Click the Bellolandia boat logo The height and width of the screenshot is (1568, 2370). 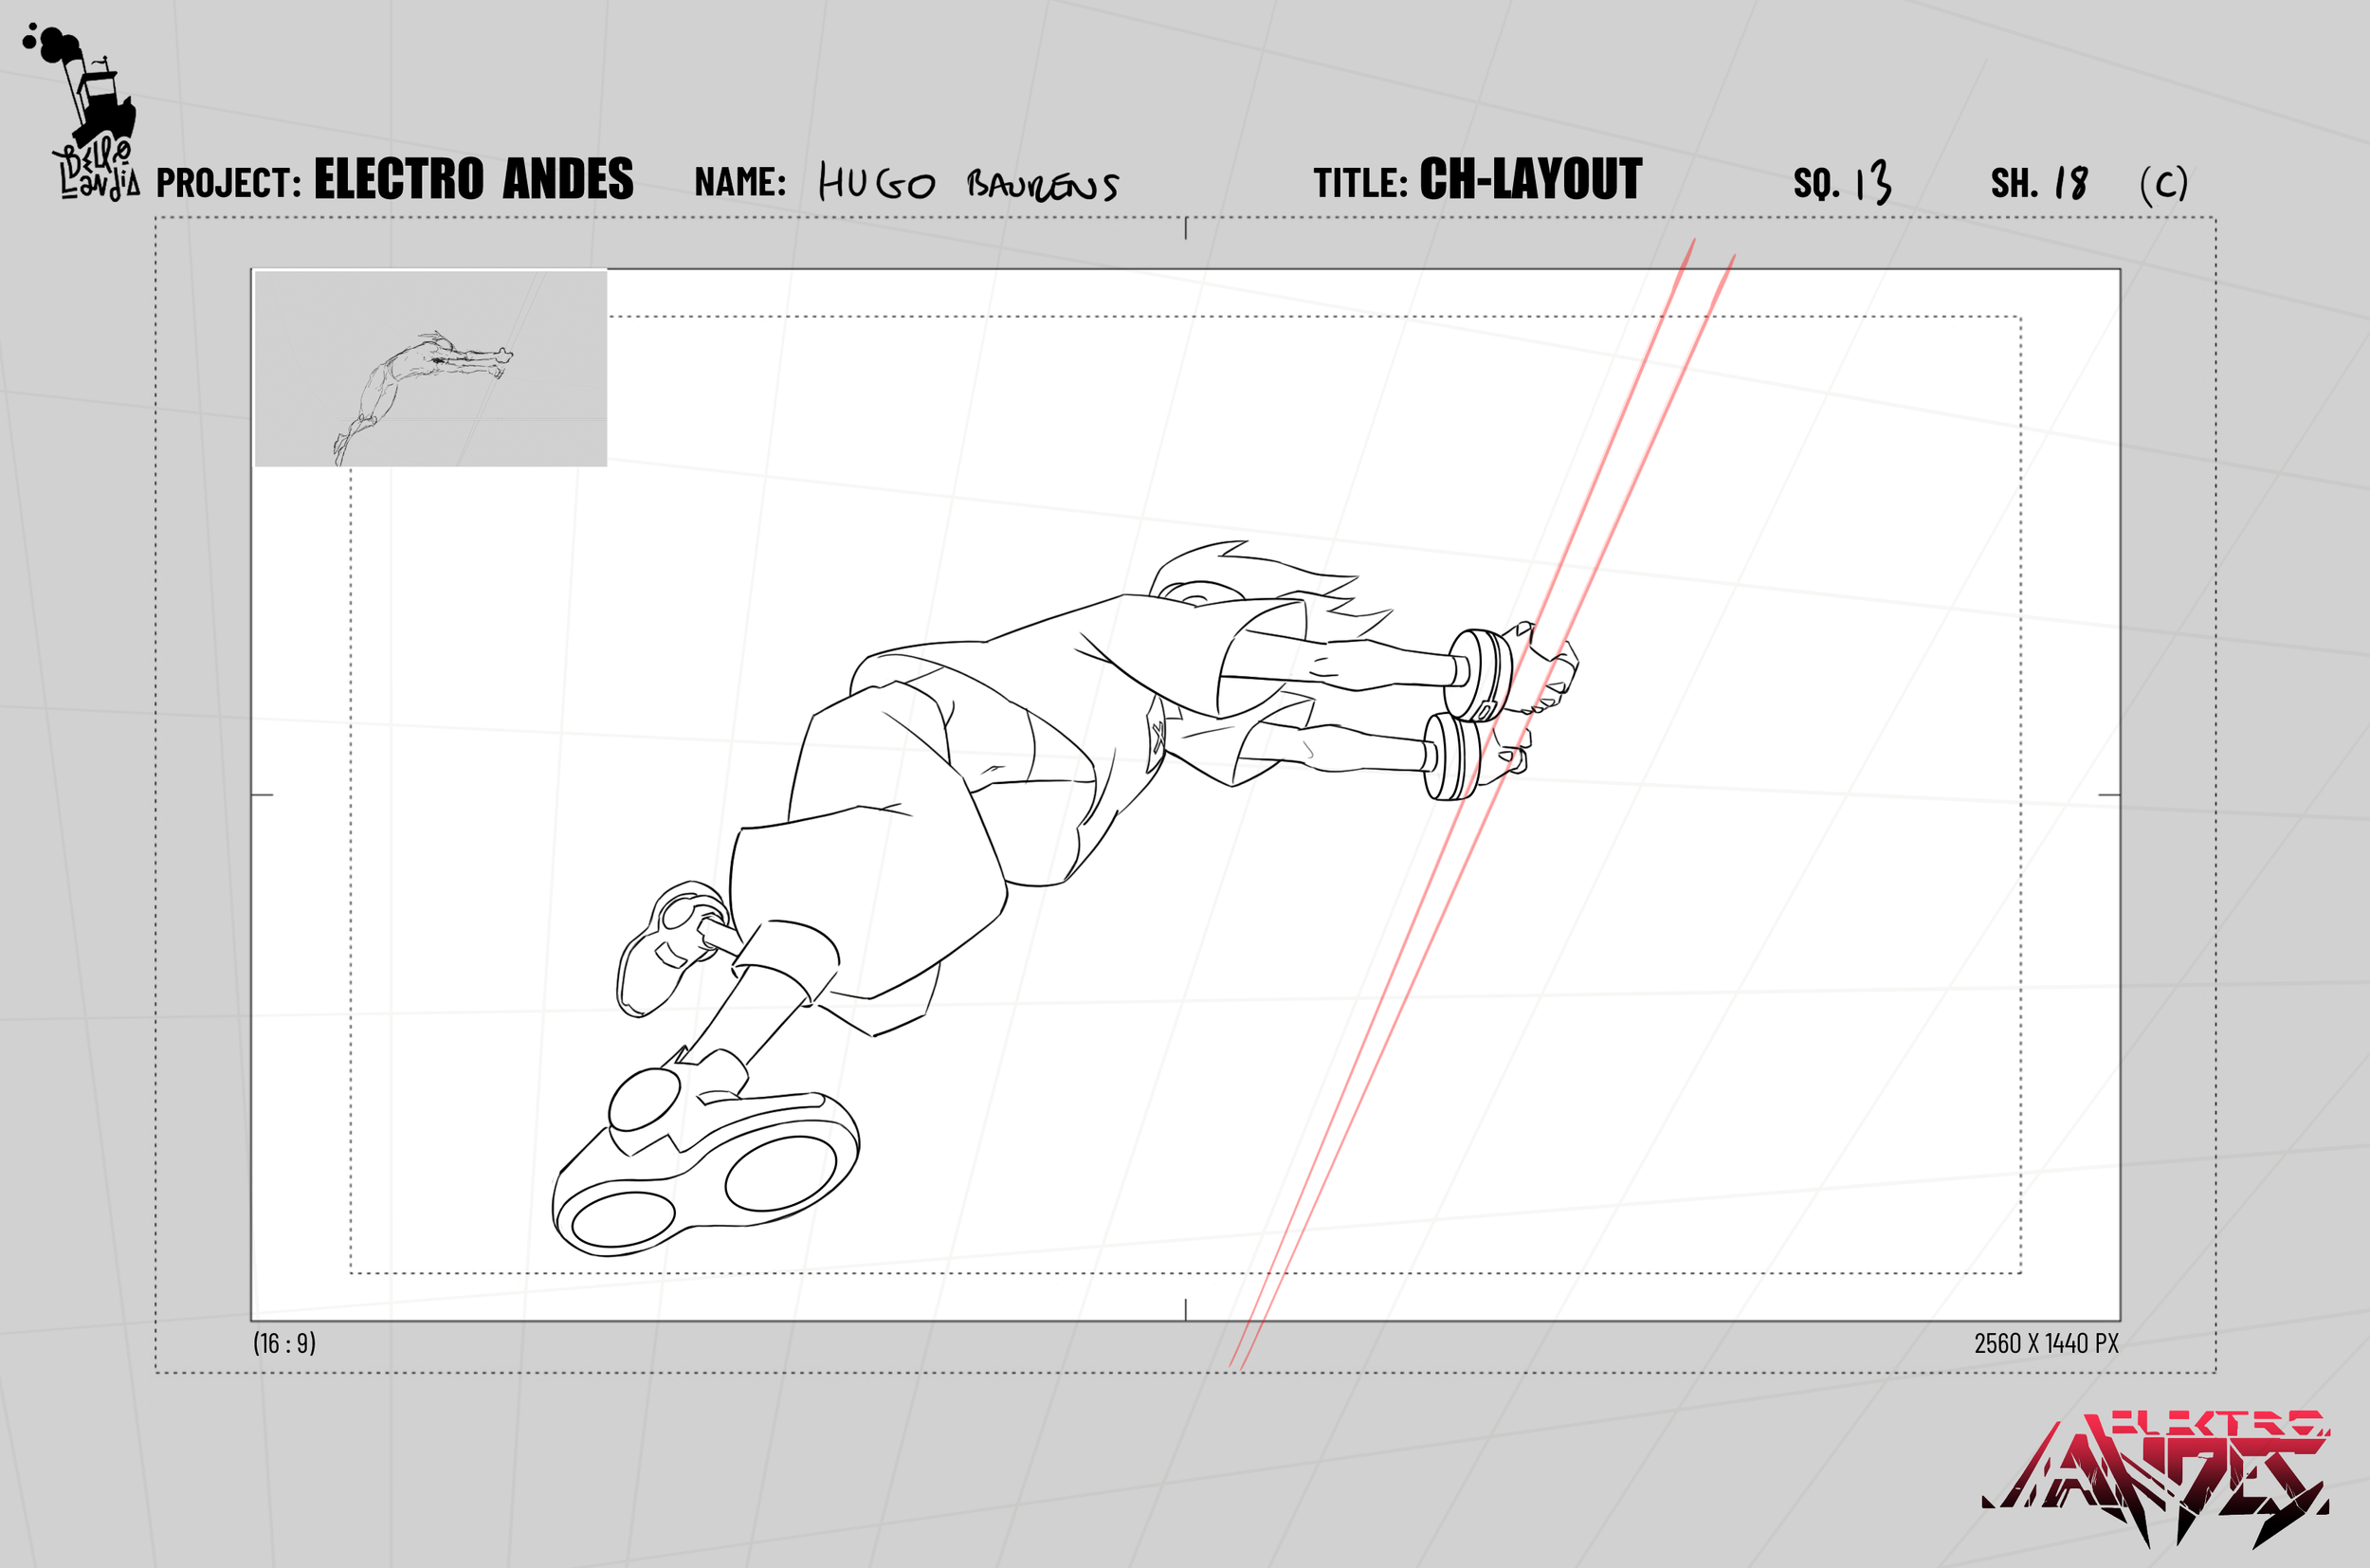click(x=82, y=112)
